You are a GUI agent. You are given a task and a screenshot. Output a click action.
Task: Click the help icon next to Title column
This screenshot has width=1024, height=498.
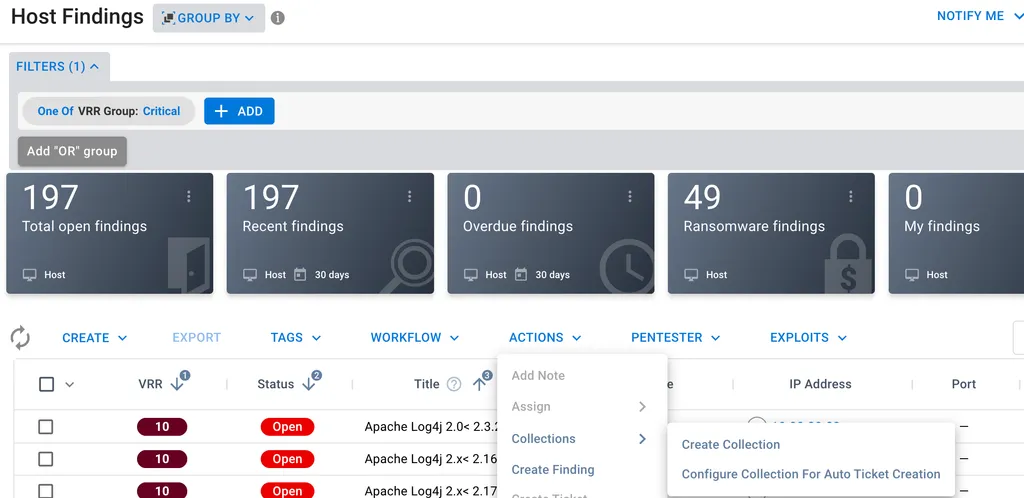pyautogui.click(x=454, y=384)
